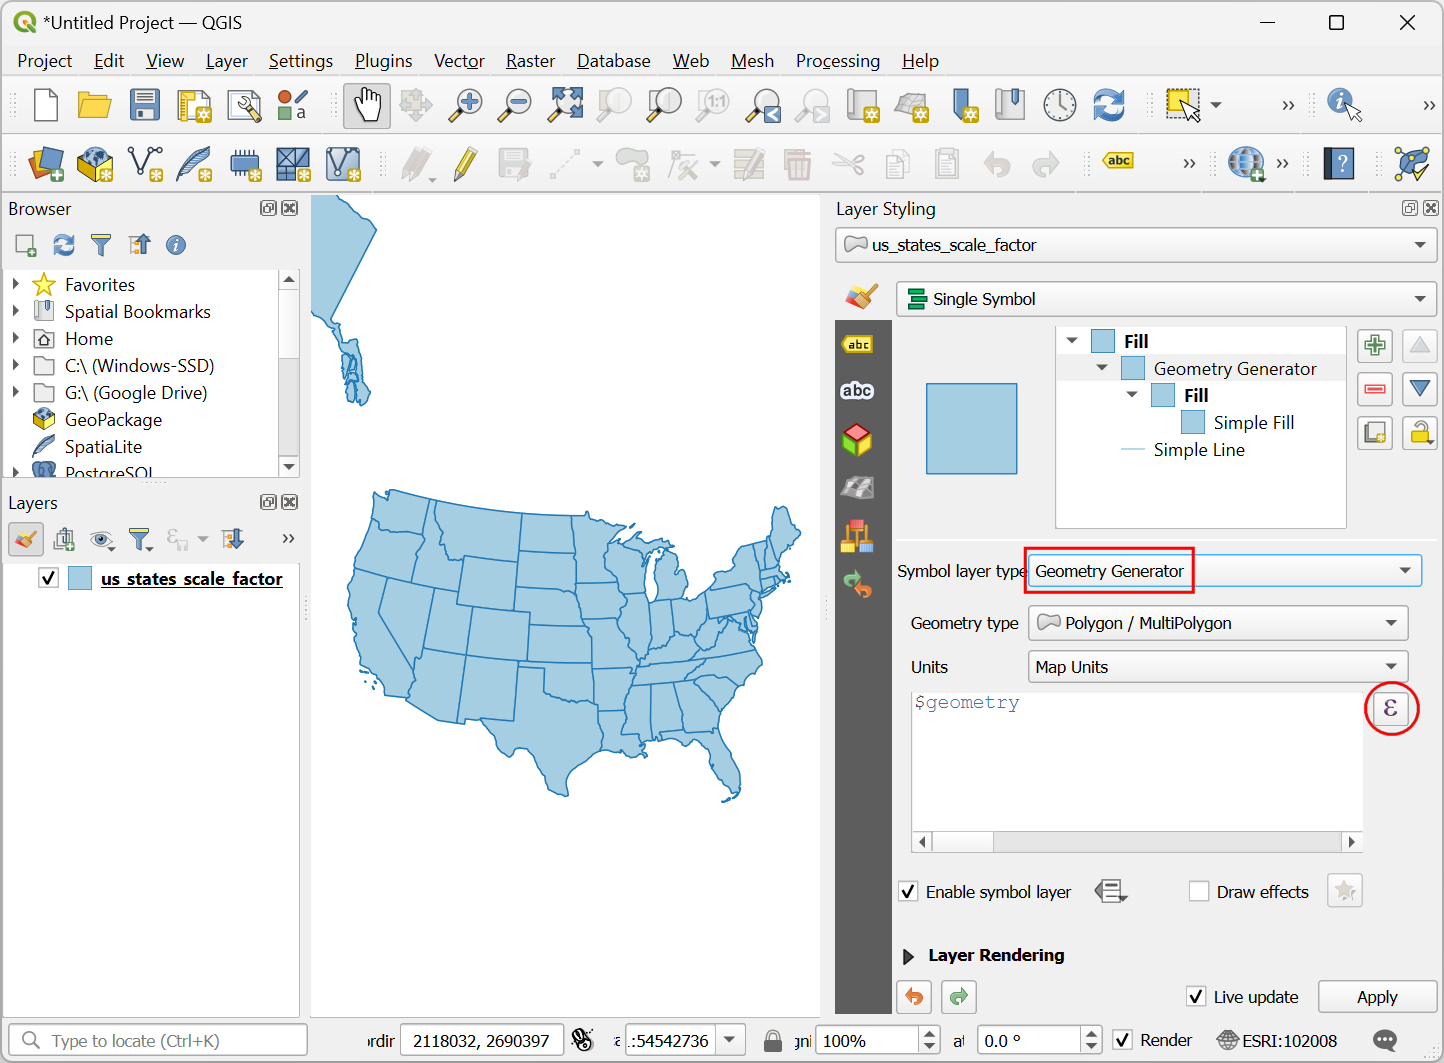The image size is (1444, 1063).
Task: Open the 3D View styling tab icon
Action: click(x=858, y=439)
